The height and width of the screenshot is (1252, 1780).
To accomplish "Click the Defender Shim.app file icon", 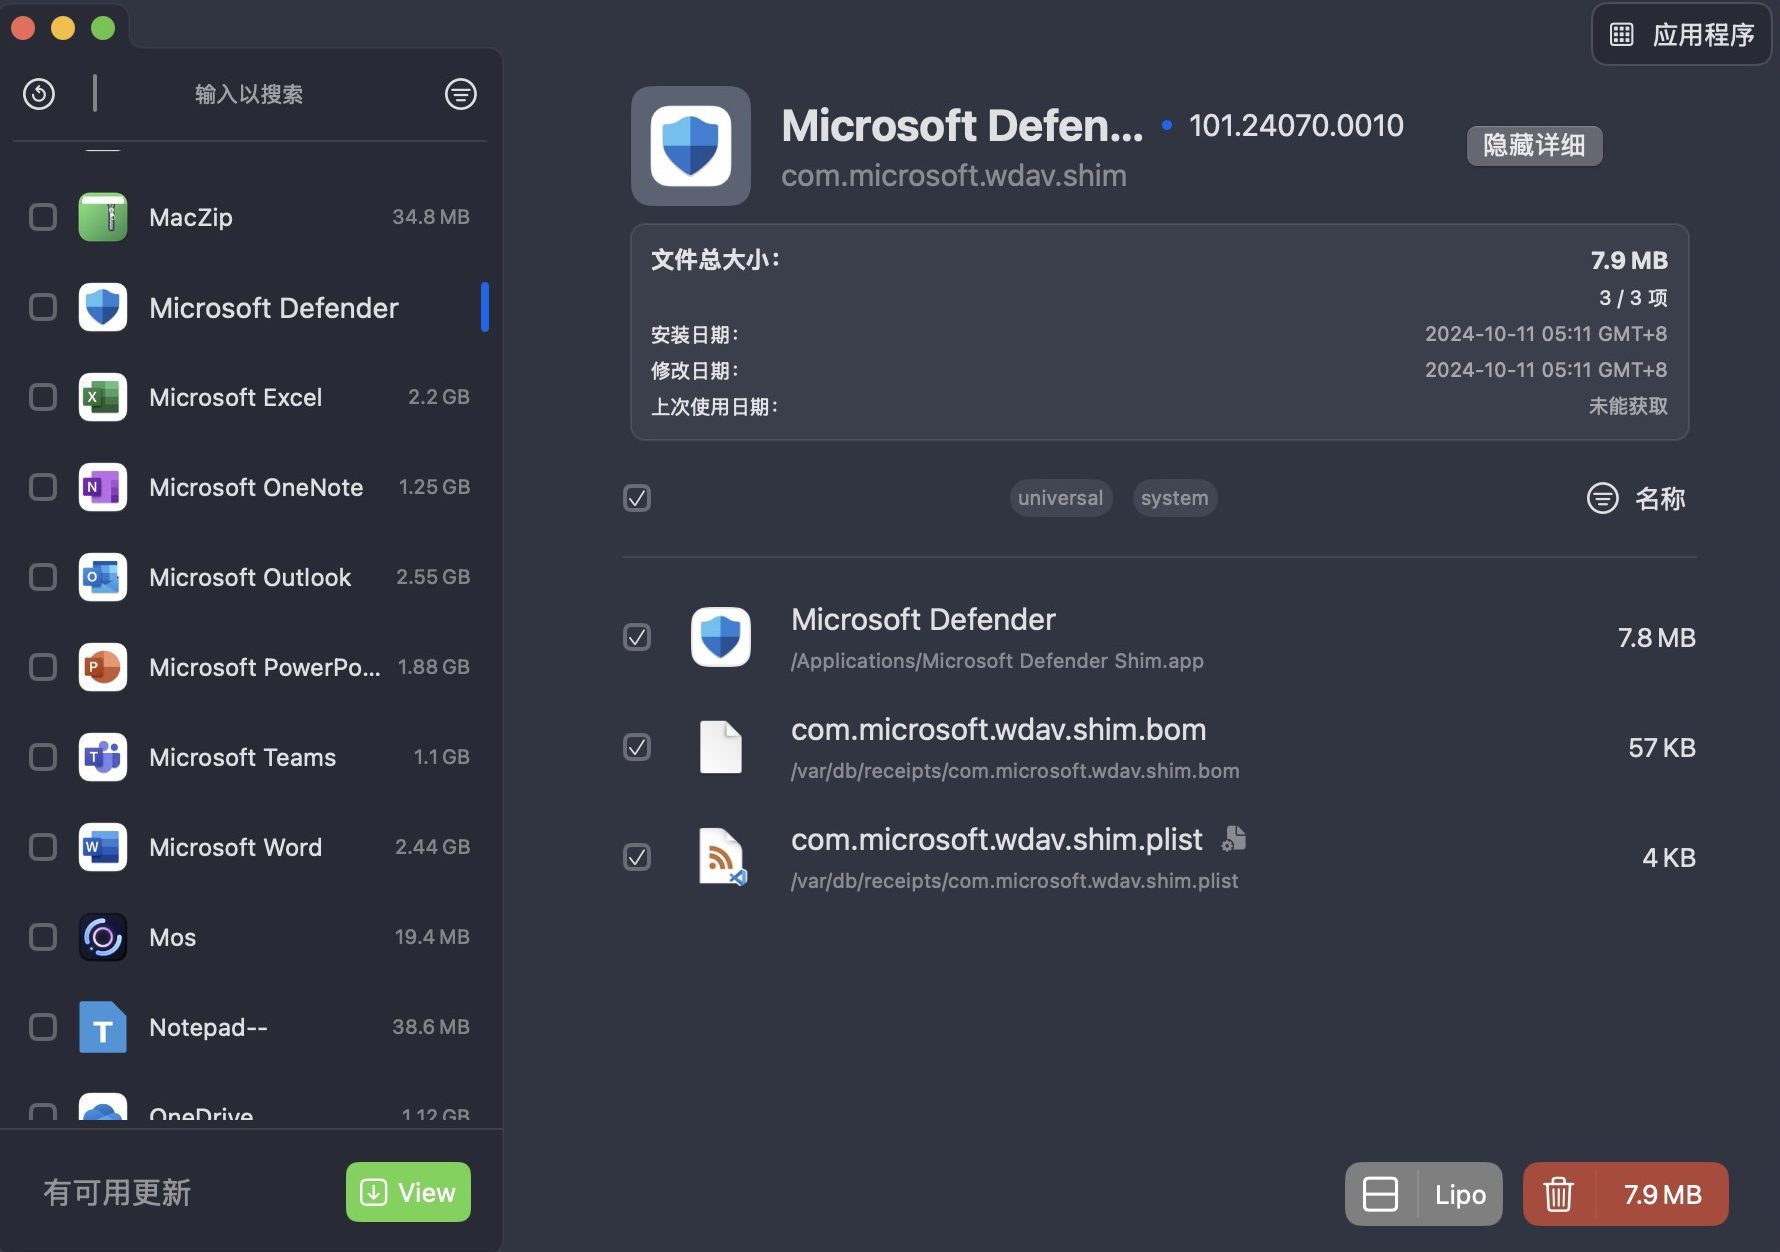I will [721, 637].
